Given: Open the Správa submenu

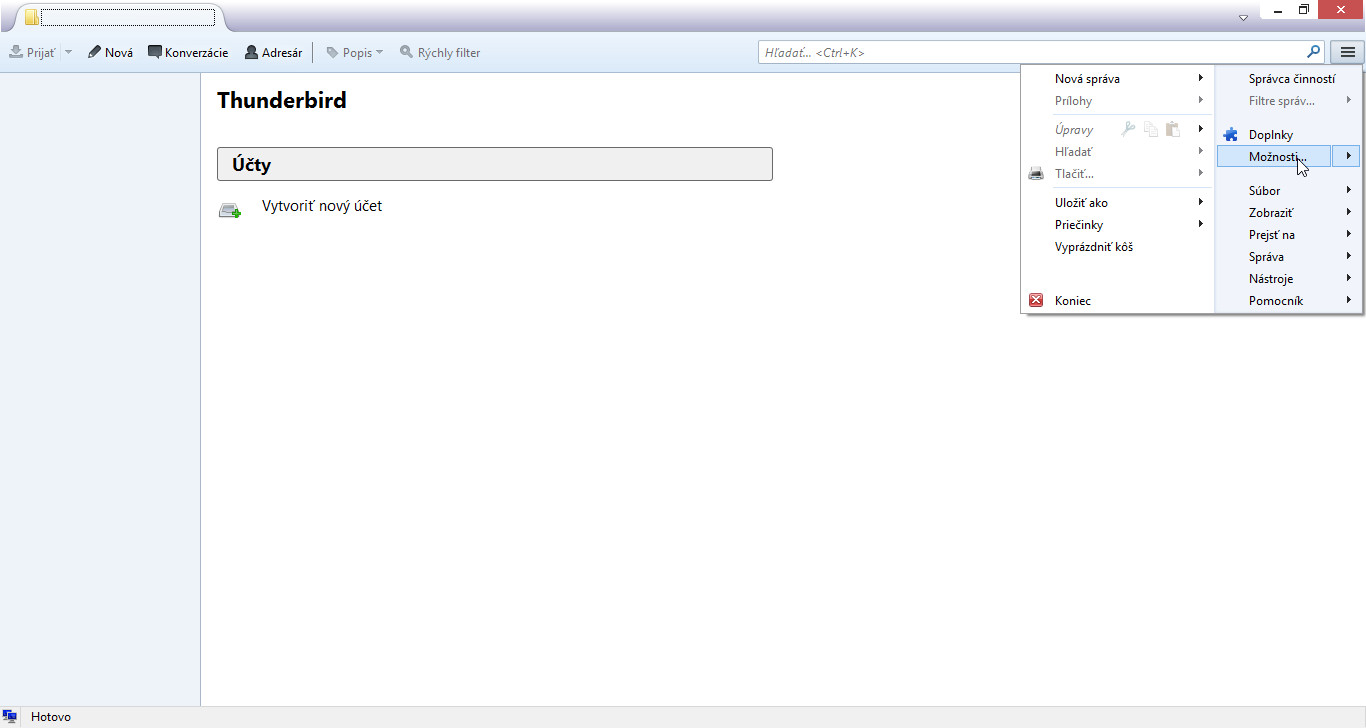Looking at the screenshot, I should [1289, 256].
